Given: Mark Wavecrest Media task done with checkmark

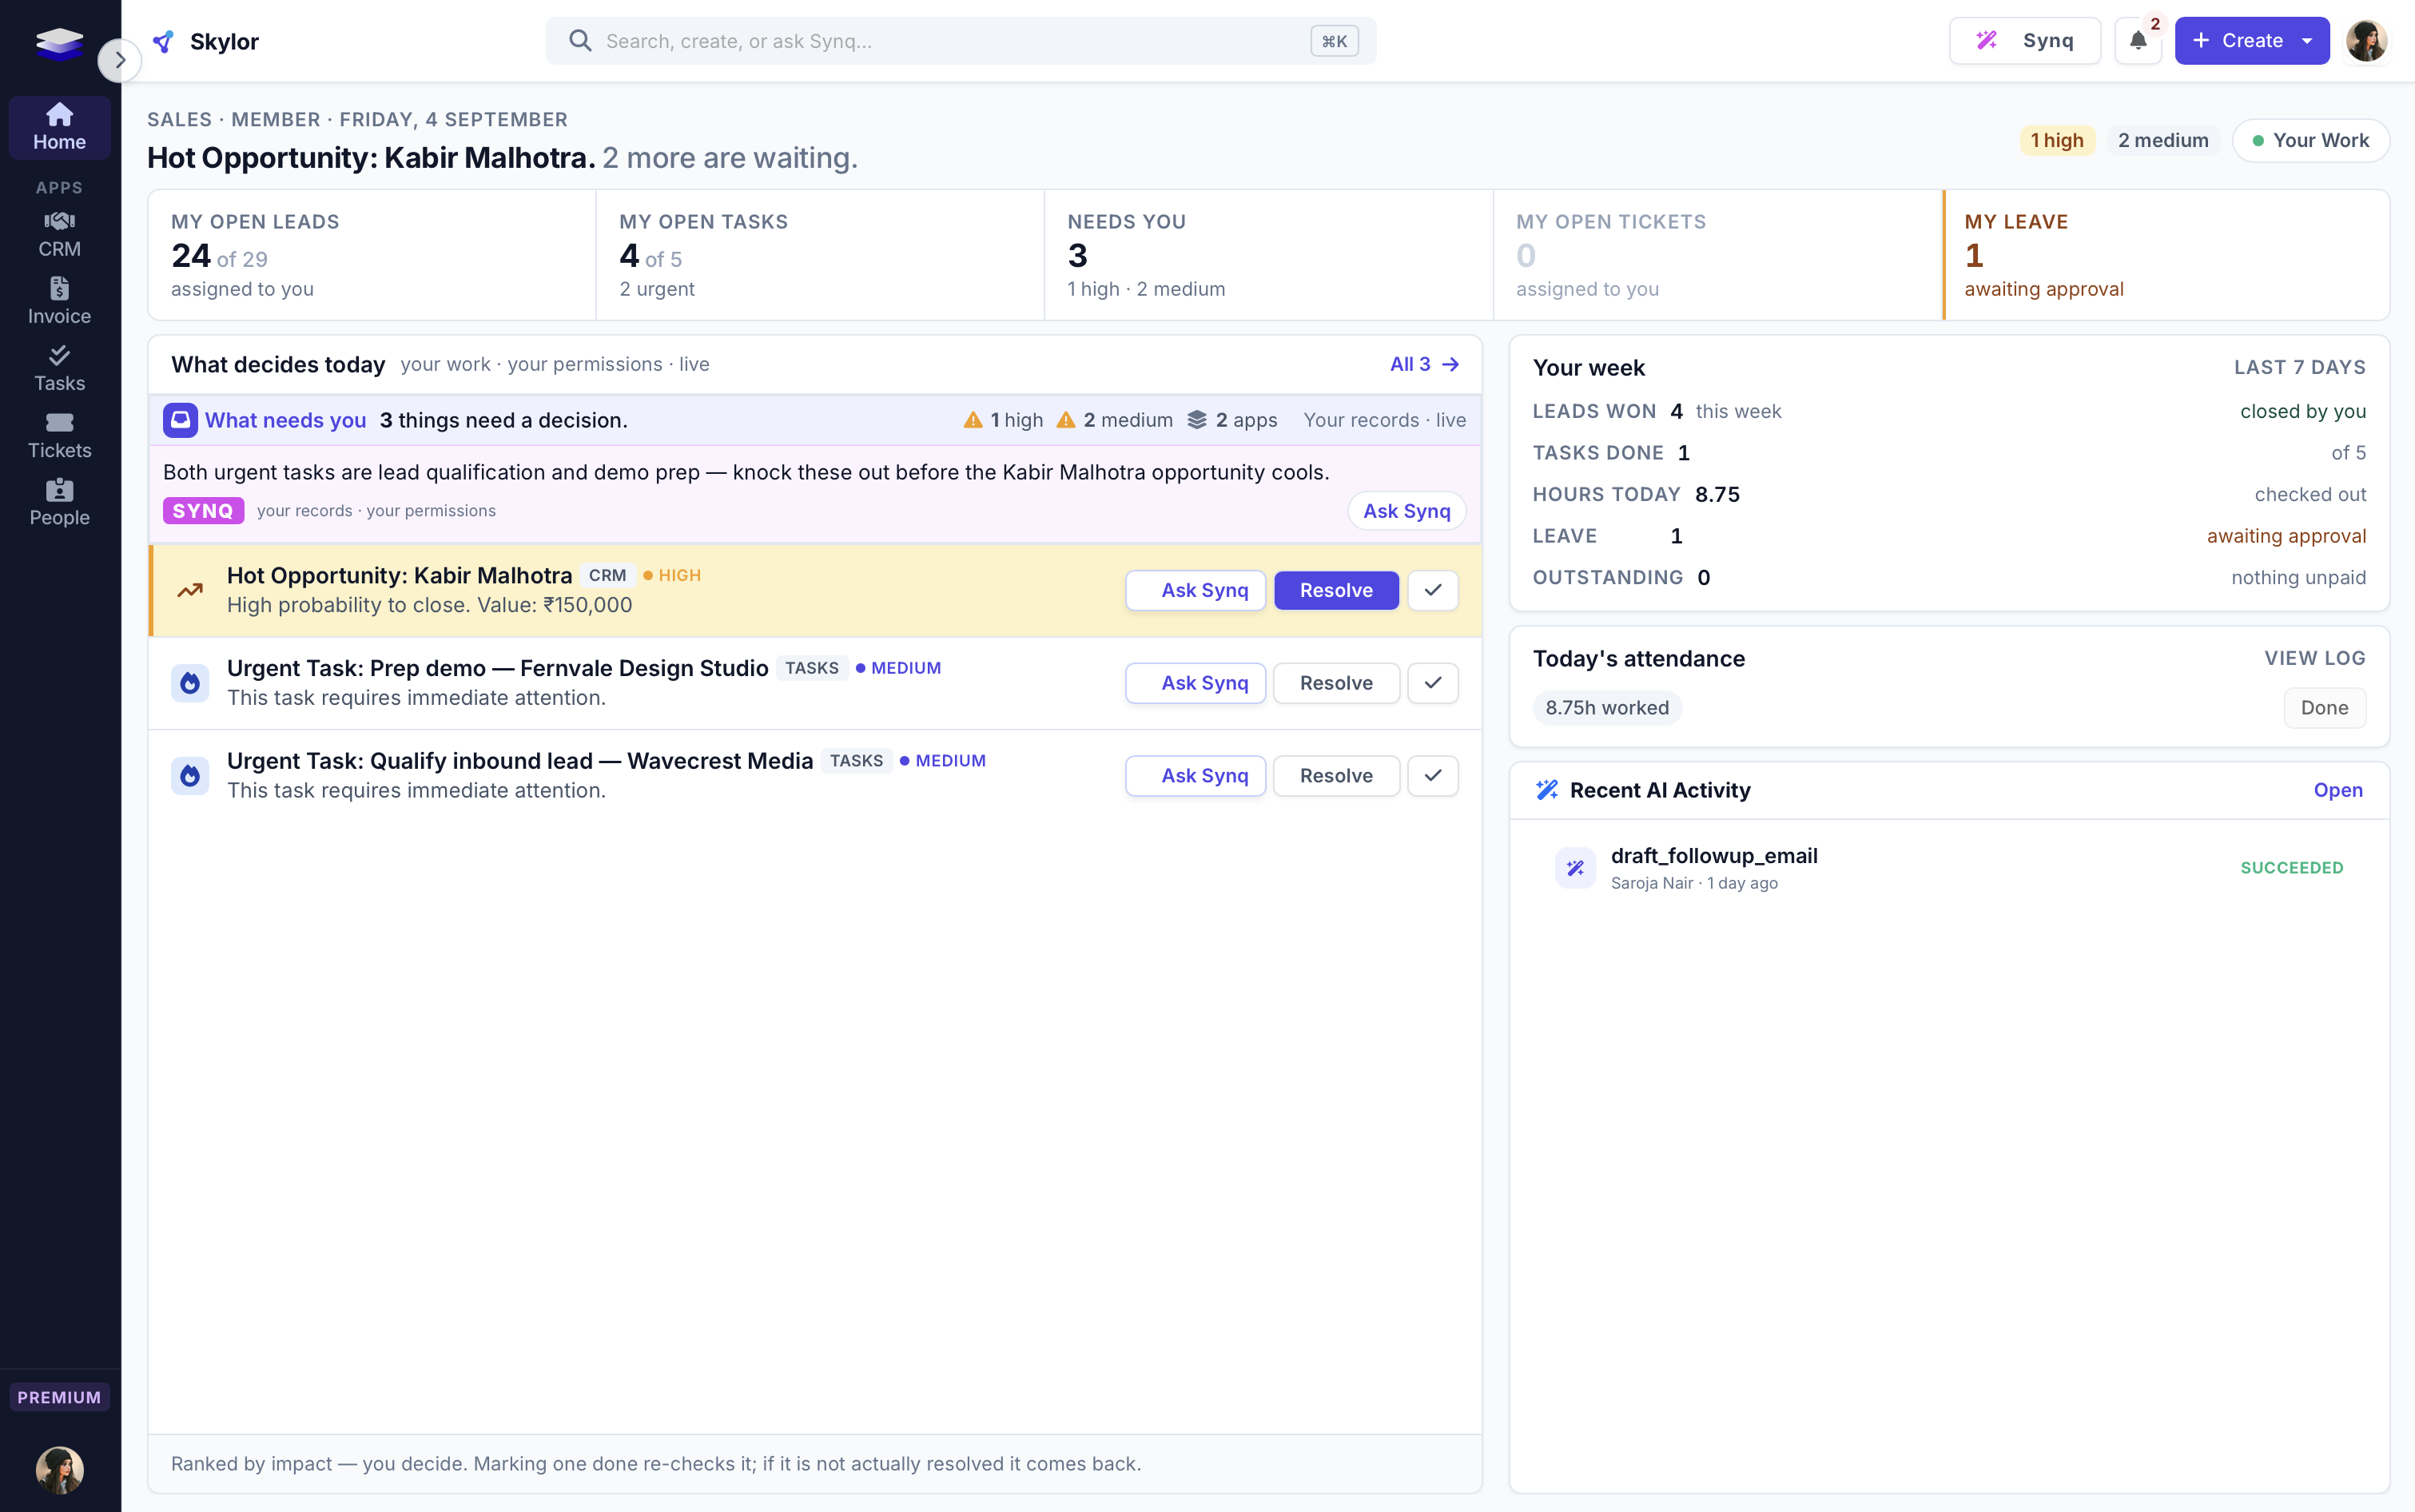Looking at the screenshot, I should (x=1432, y=776).
